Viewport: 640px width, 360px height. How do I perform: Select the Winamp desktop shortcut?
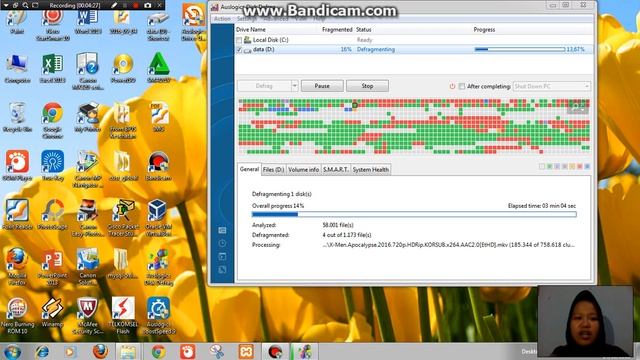click(52, 312)
